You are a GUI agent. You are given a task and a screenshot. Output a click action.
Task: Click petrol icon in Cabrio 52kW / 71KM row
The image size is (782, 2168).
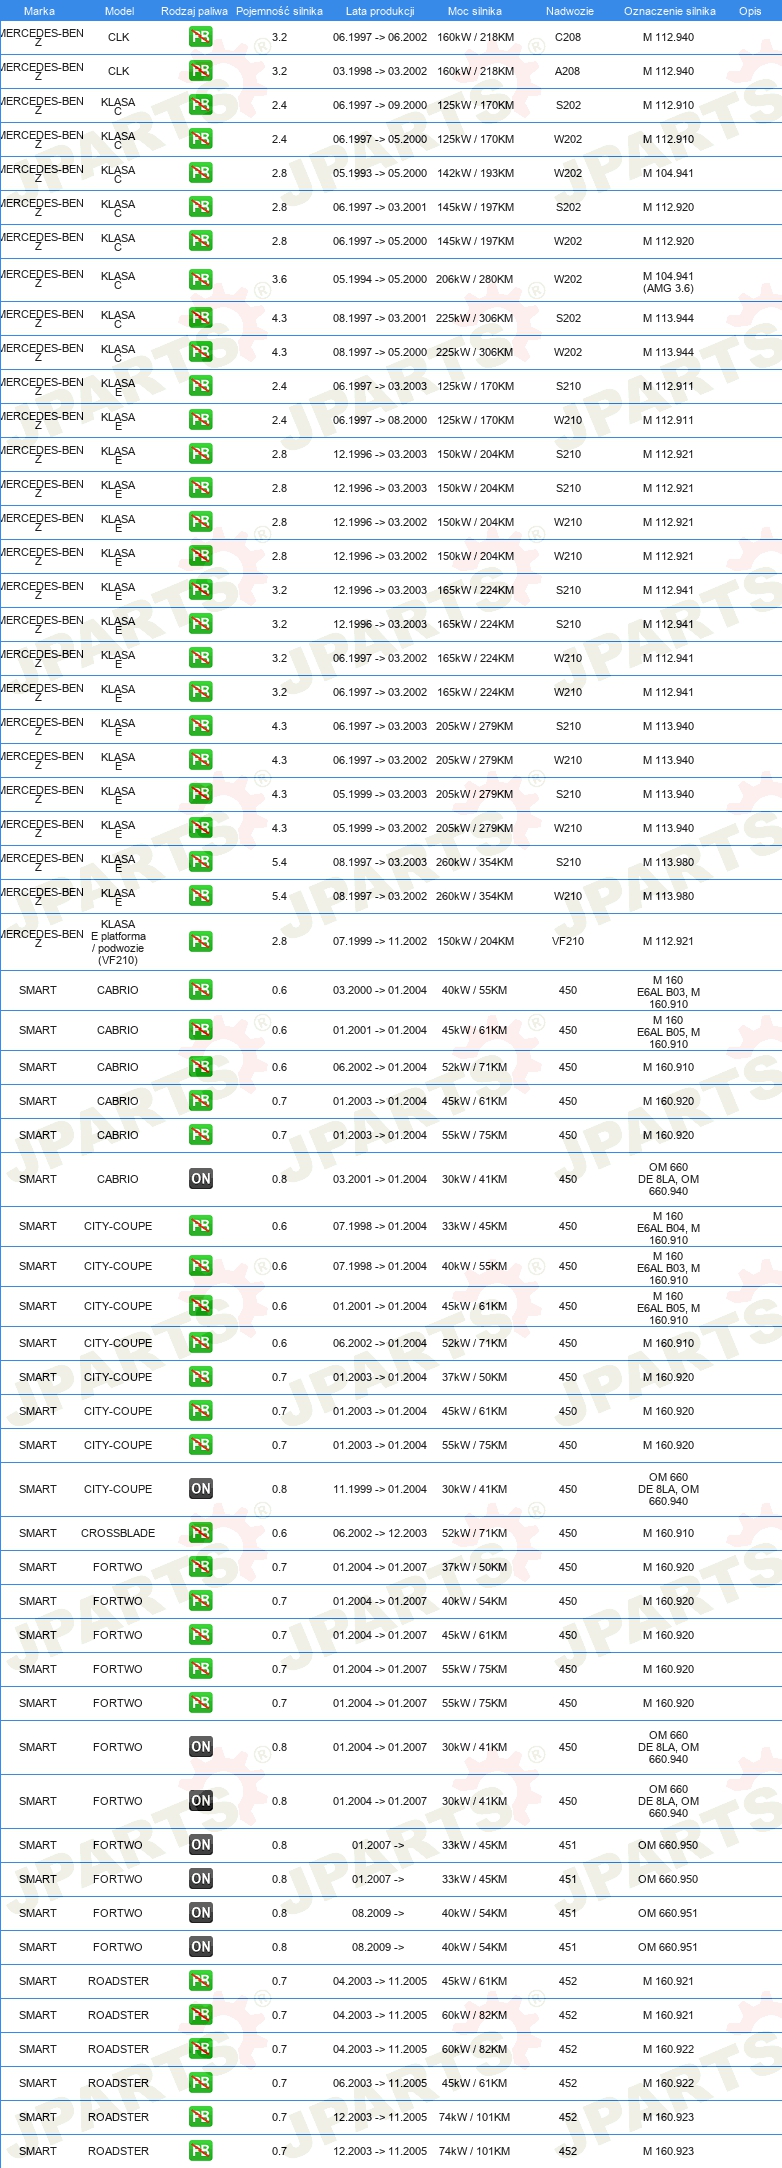pyautogui.click(x=200, y=1067)
